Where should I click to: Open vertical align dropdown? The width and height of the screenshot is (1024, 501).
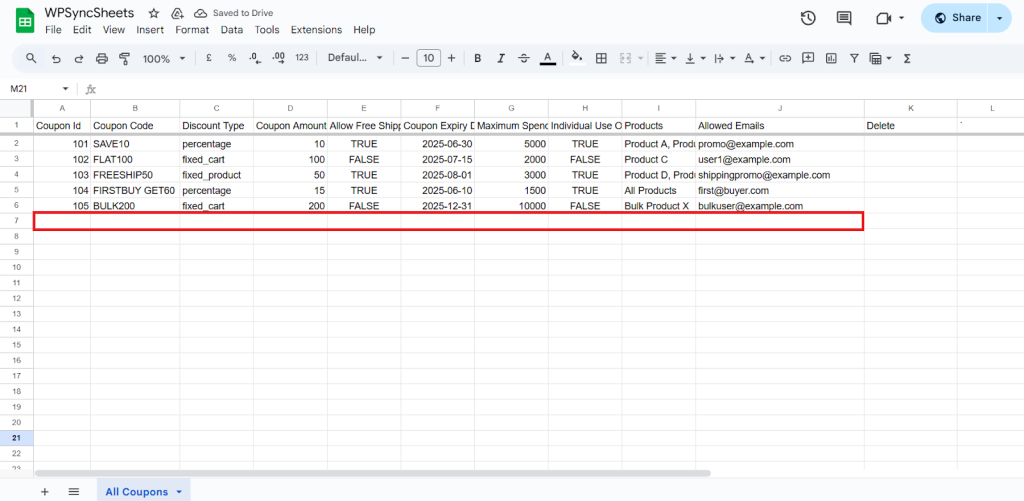click(x=695, y=58)
